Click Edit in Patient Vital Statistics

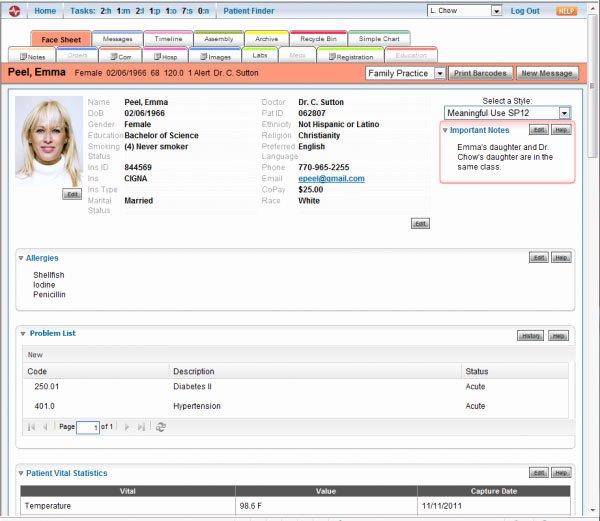[539, 473]
